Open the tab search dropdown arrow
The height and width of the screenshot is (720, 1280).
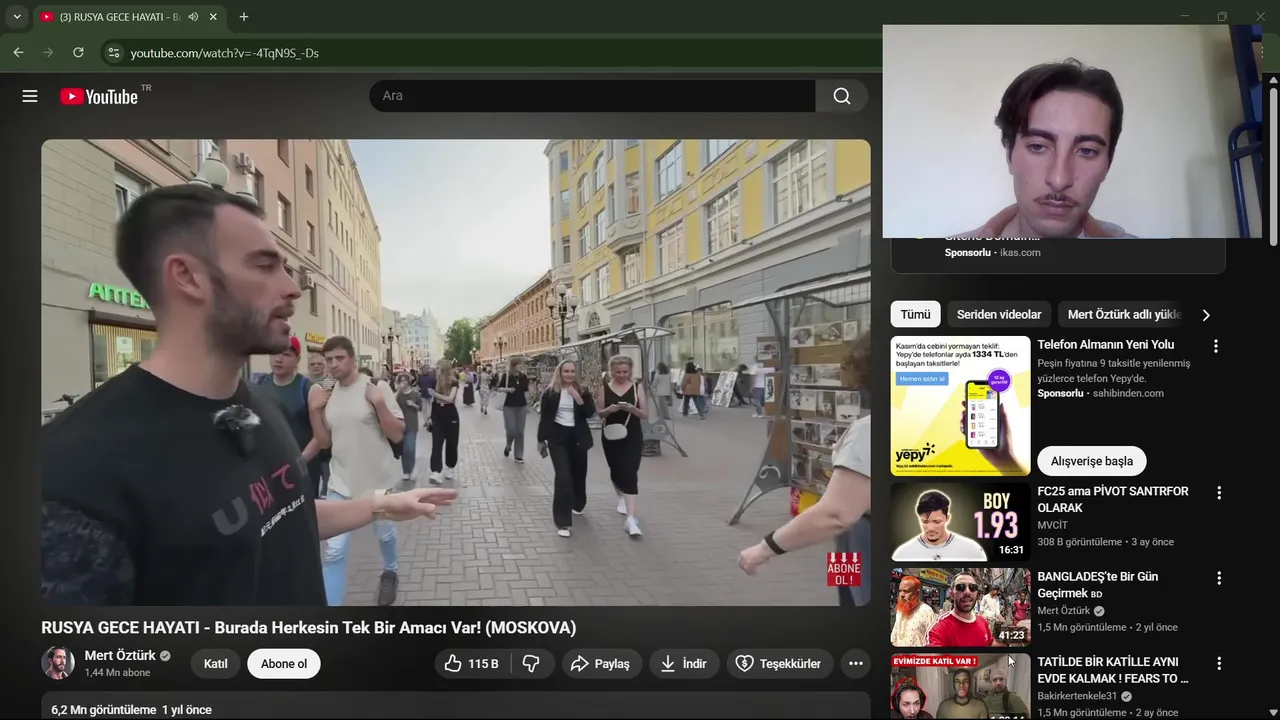tap(17, 17)
